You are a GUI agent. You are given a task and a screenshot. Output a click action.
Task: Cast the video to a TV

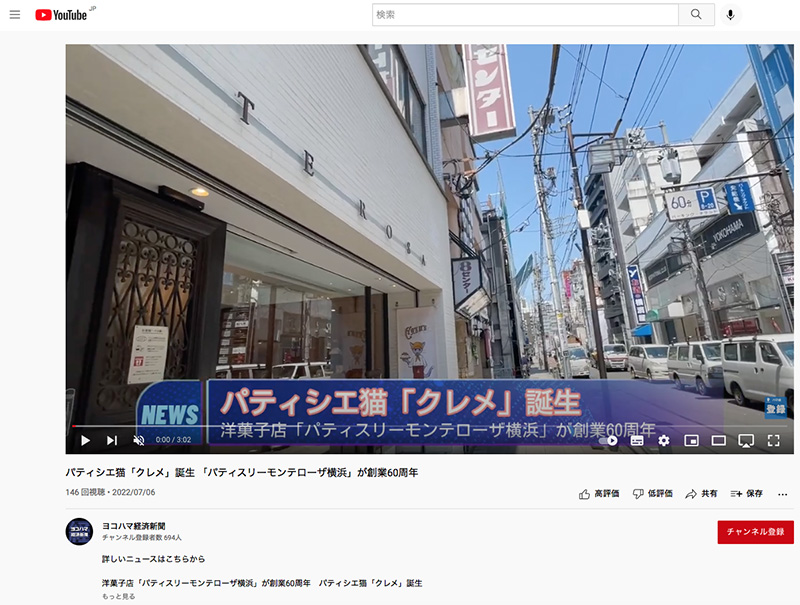(x=745, y=440)
